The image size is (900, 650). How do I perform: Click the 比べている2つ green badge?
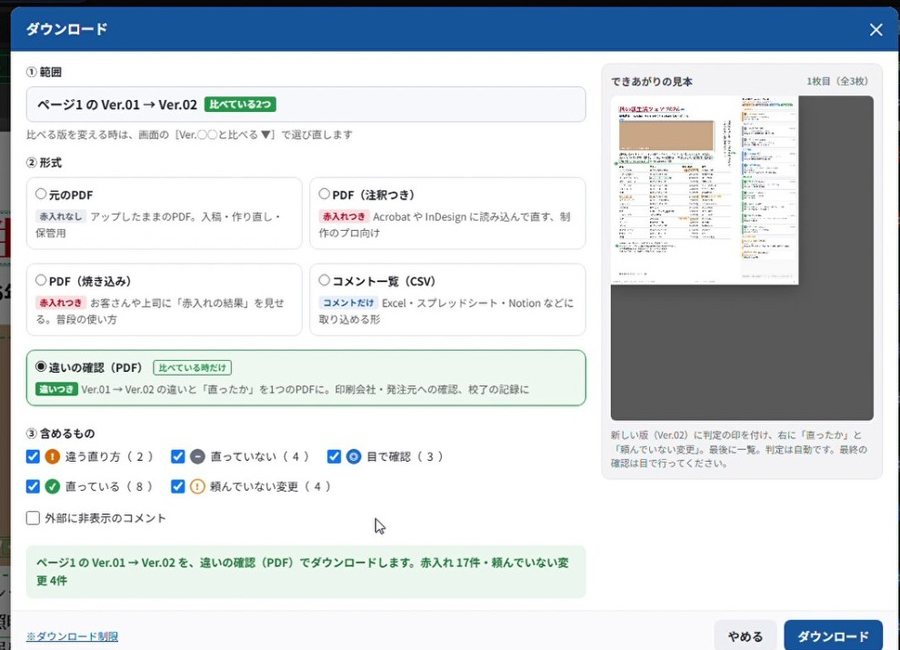[240, 105]
